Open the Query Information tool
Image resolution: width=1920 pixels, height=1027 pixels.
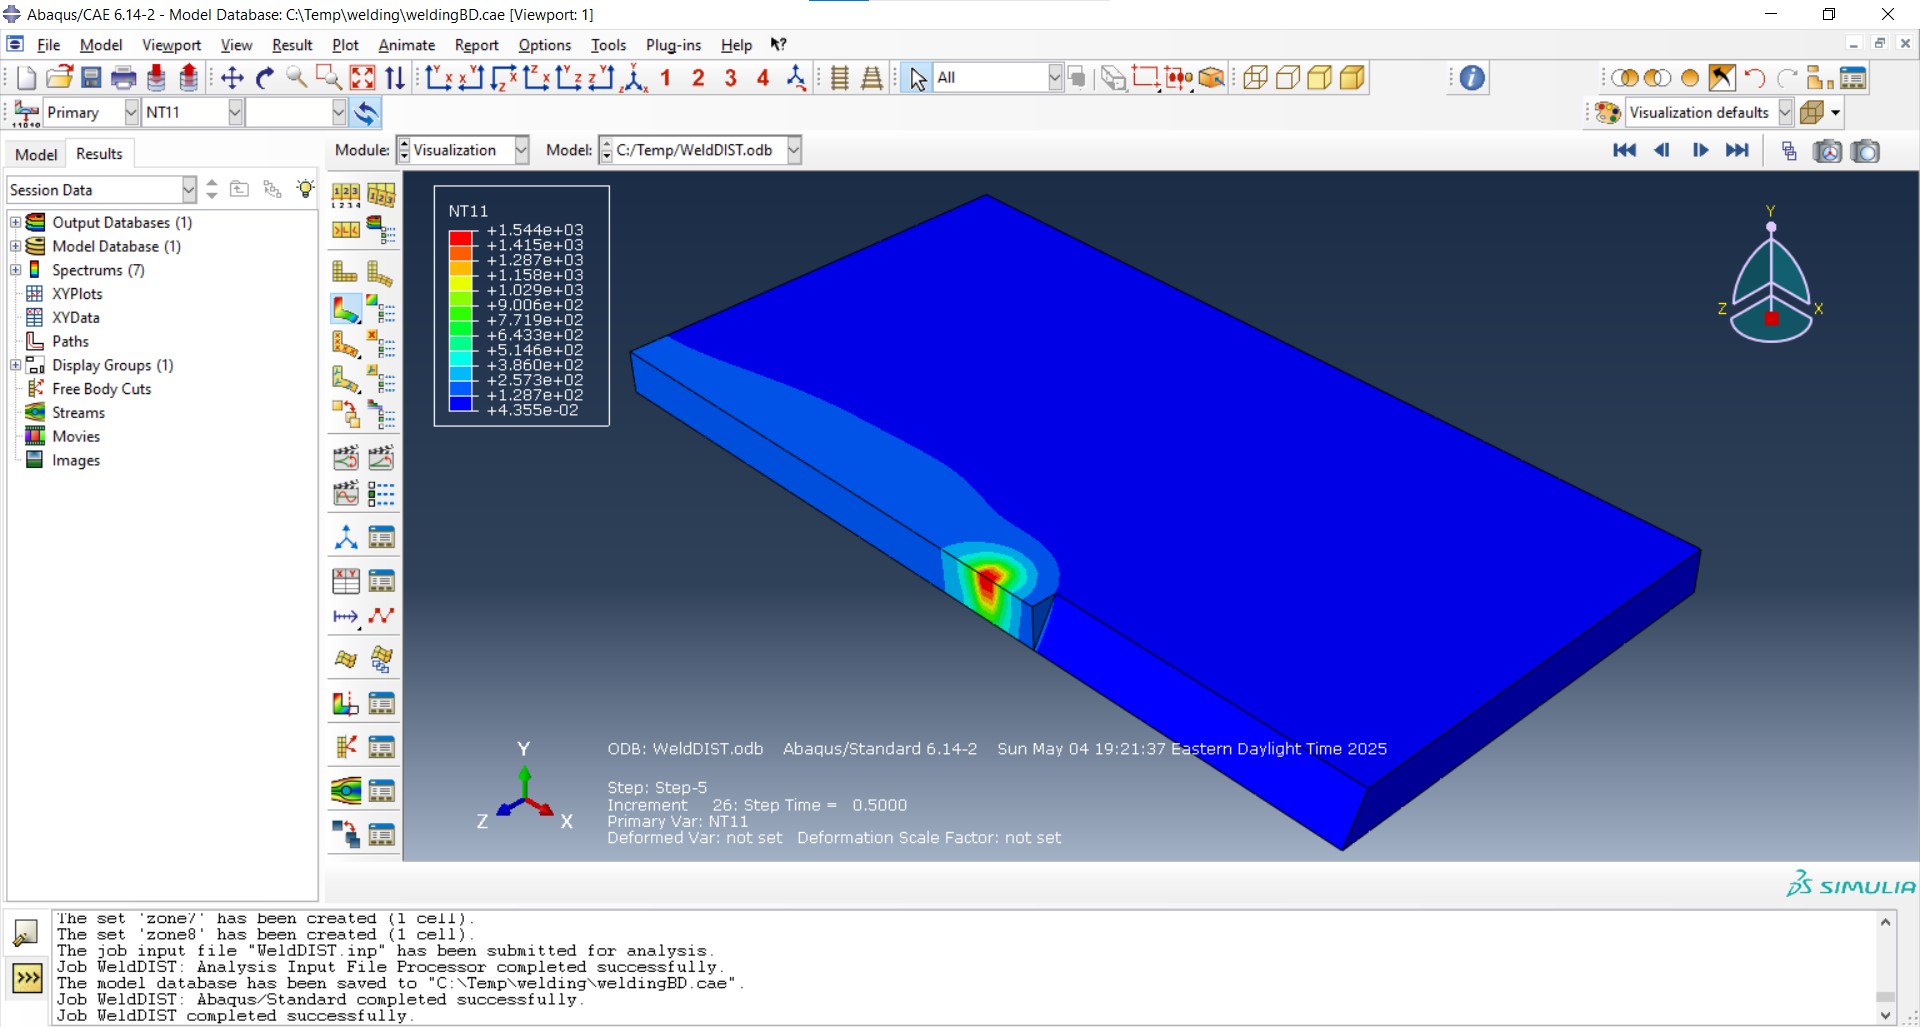[x=1468, y=77]
